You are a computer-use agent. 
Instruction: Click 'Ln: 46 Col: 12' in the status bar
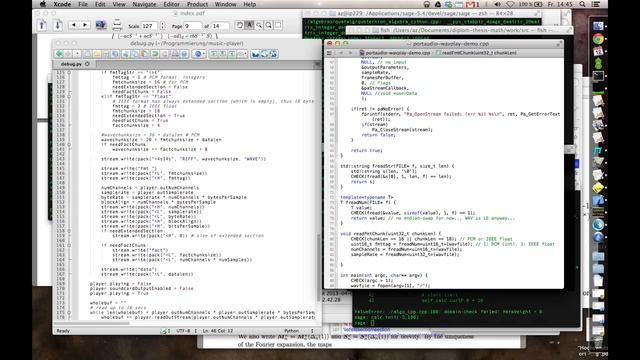(218, 331)
